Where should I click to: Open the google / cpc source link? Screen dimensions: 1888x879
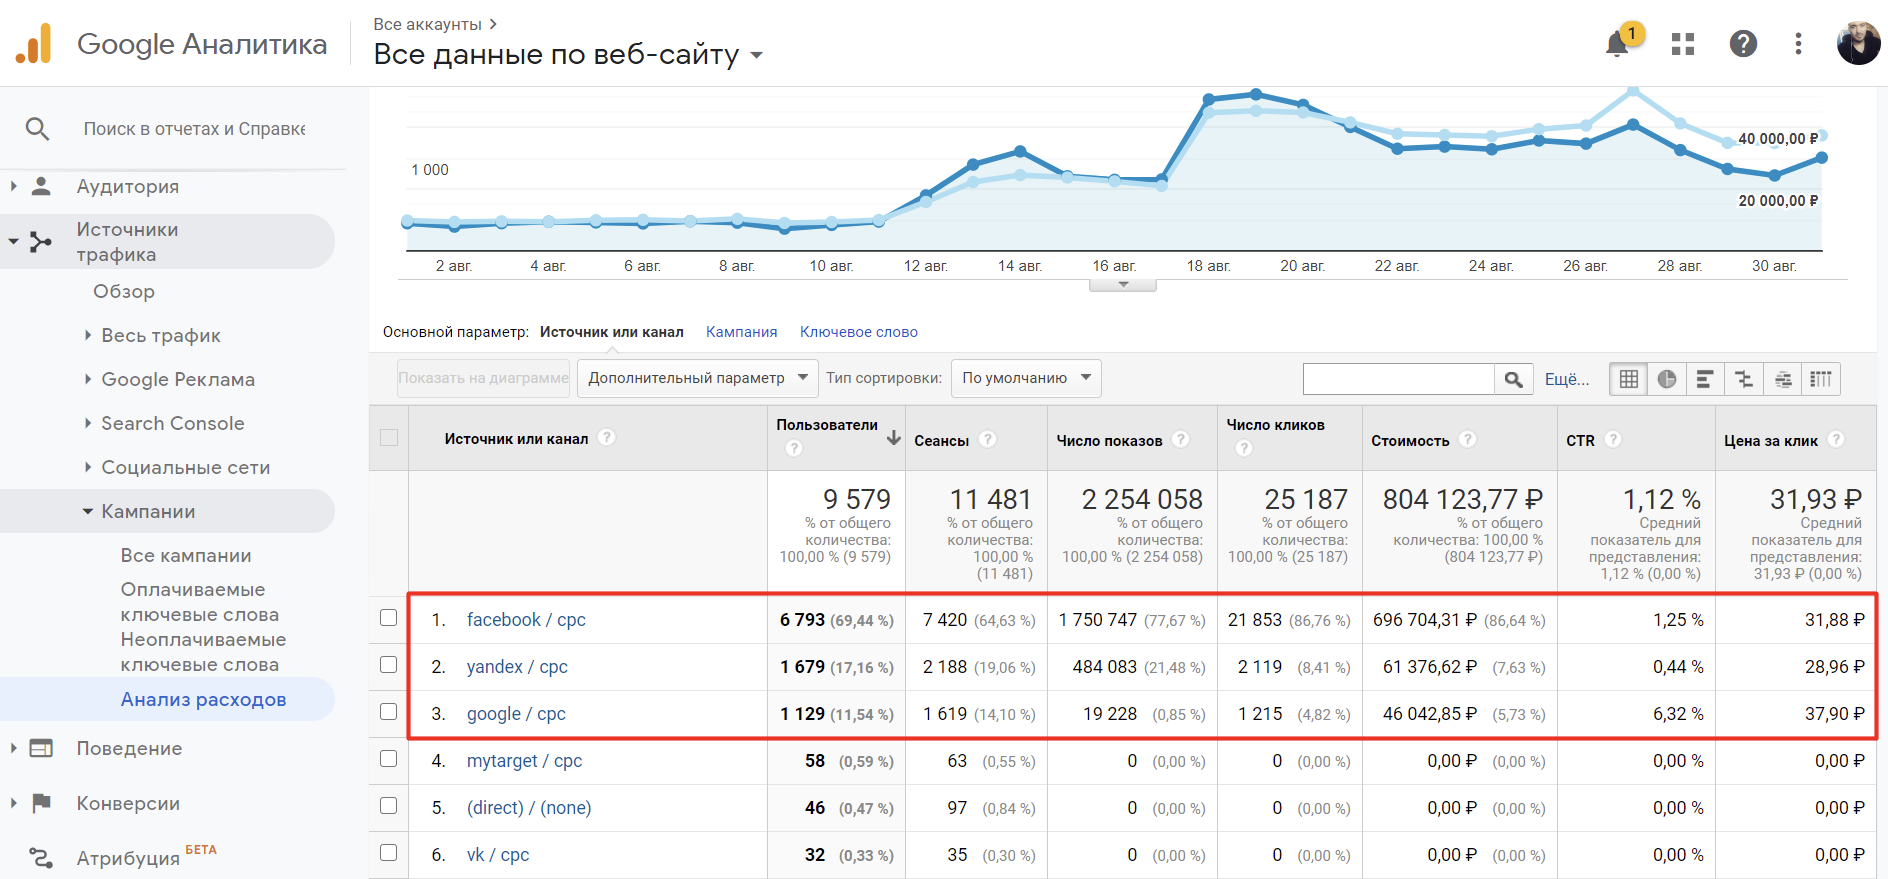(x=516, y=714)
